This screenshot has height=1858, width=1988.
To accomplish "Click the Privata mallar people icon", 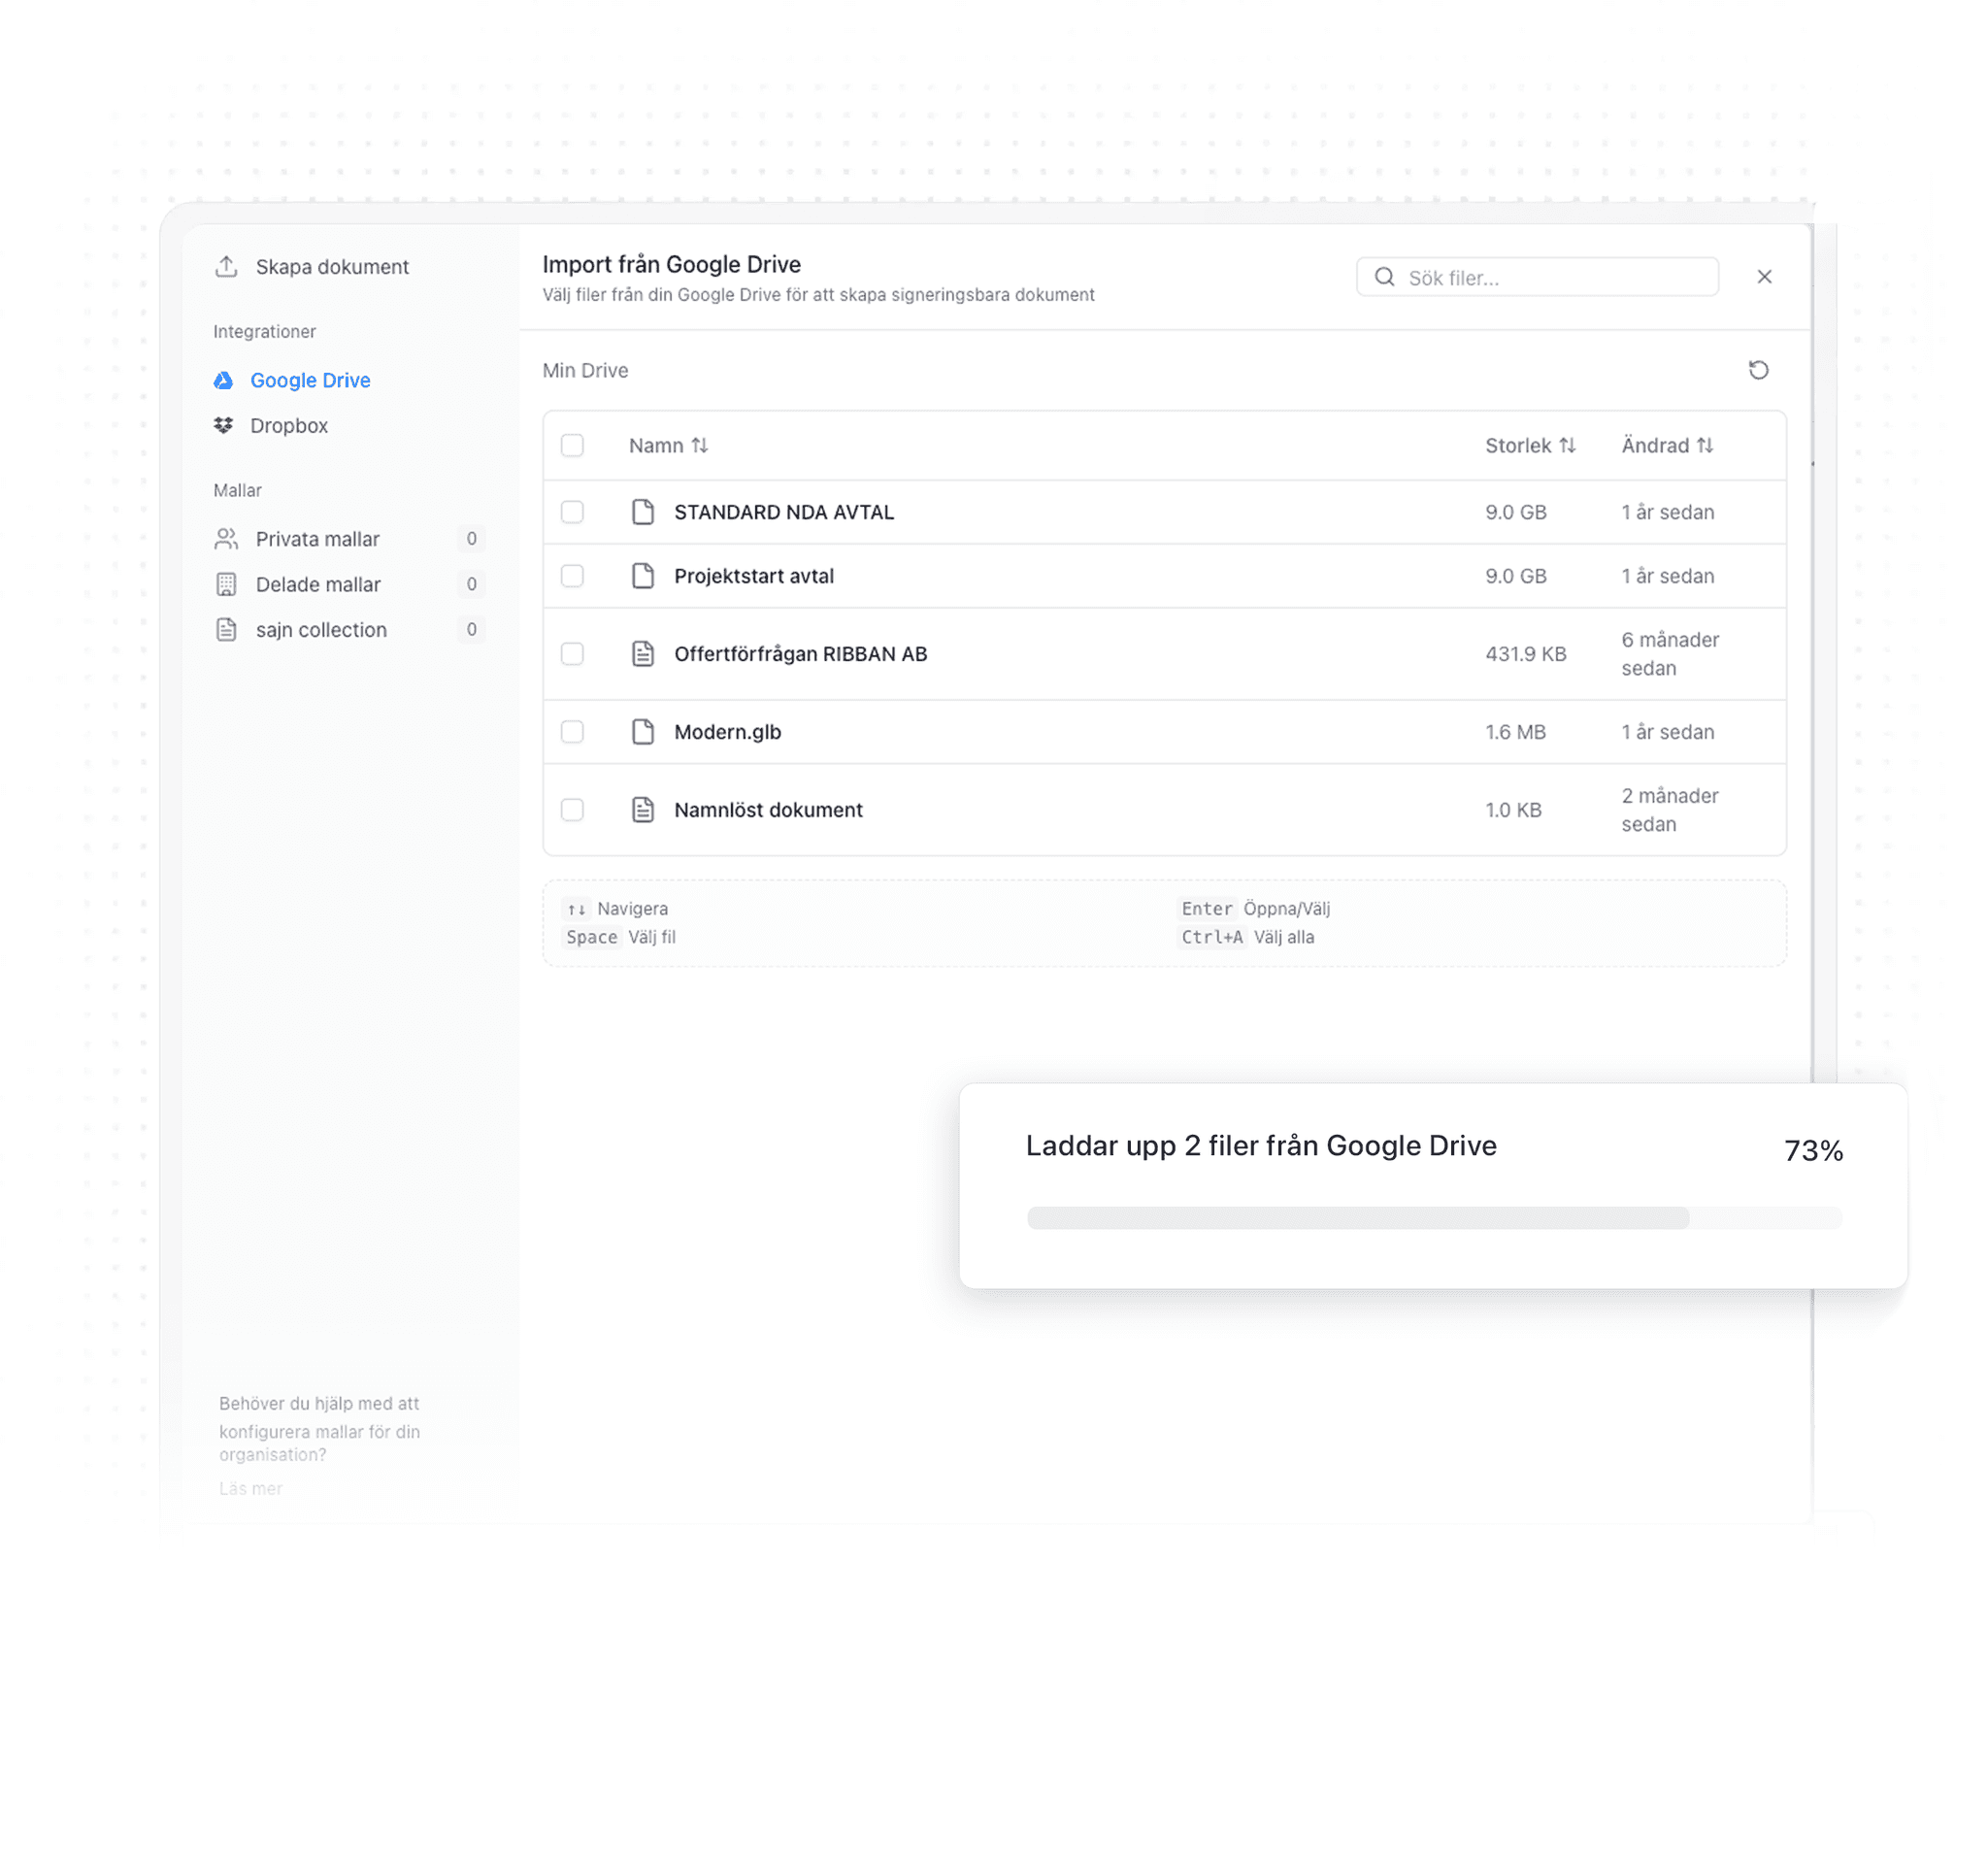I will (227, 538).
